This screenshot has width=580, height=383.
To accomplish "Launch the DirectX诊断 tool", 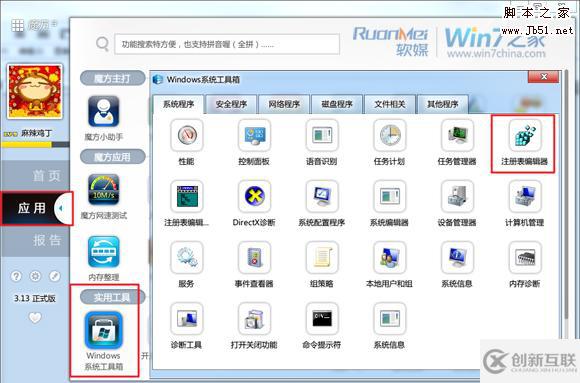I will (x=254, y=196).
